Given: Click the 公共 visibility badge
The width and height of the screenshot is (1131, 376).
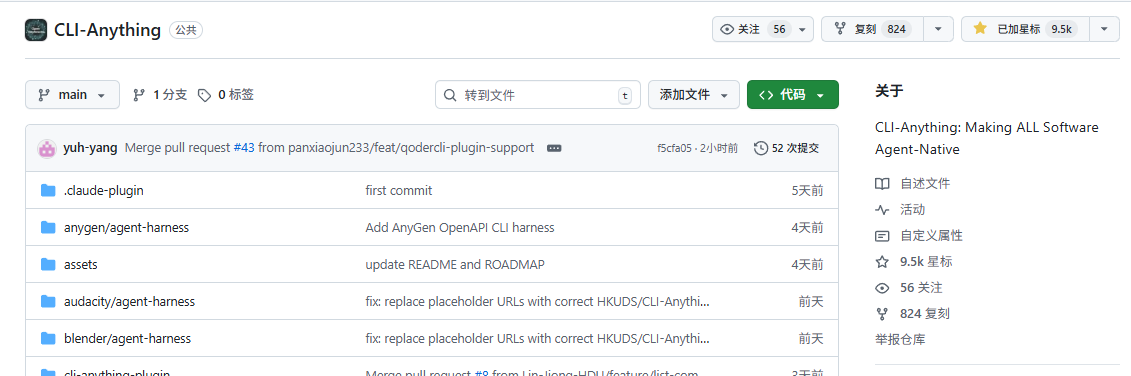Looking at the screenshot, I should coord(186,30).
